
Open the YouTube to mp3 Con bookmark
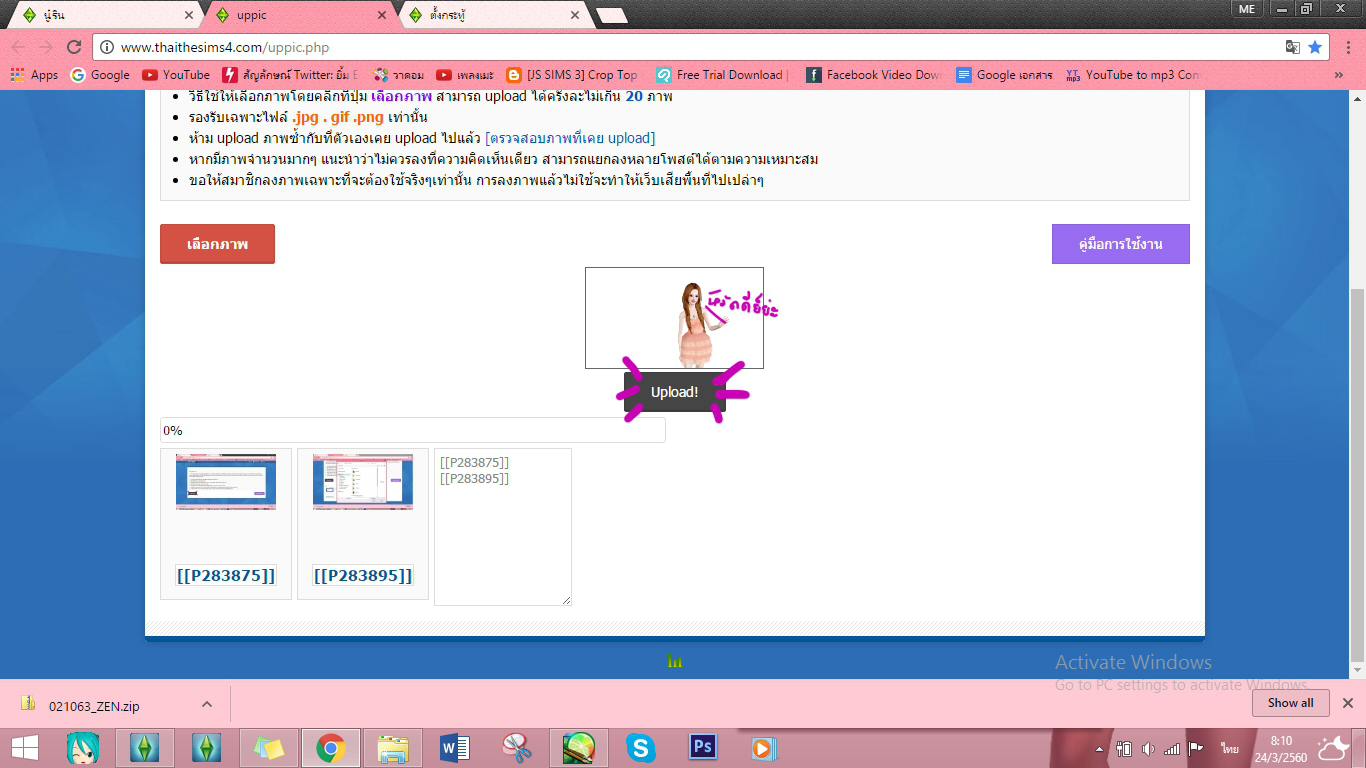pyautogui.click(x=1132, y=75)
